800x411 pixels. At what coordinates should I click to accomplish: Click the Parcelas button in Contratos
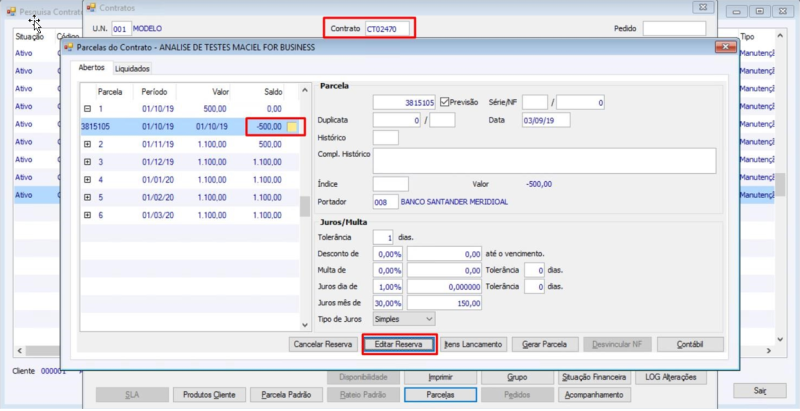(440, 395)
